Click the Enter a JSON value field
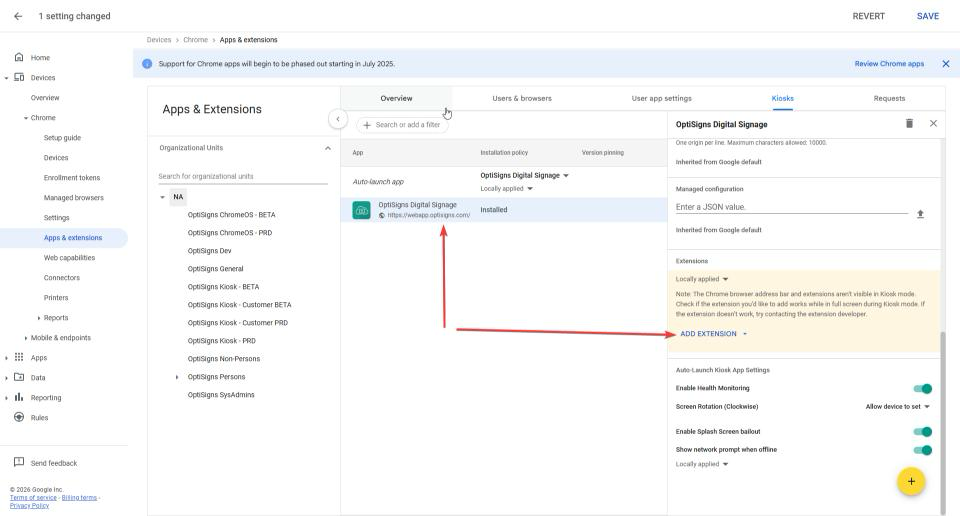 pos(791,207)
